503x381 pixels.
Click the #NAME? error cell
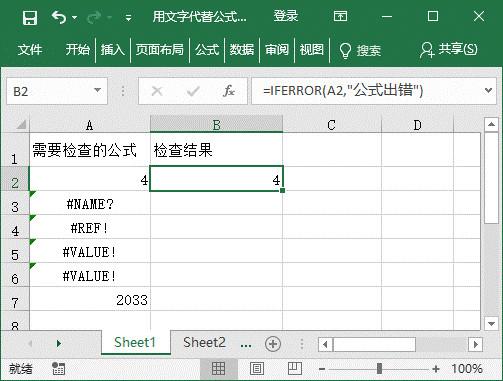(90, 203)
